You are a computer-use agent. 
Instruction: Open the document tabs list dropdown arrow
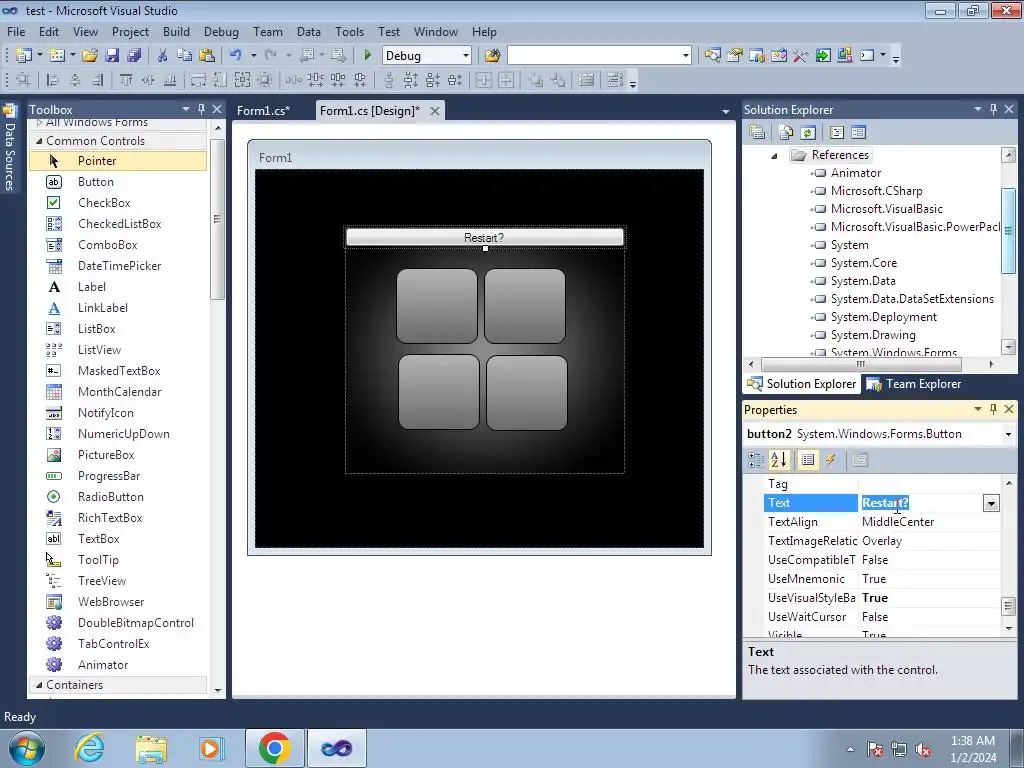coord(726,112)
